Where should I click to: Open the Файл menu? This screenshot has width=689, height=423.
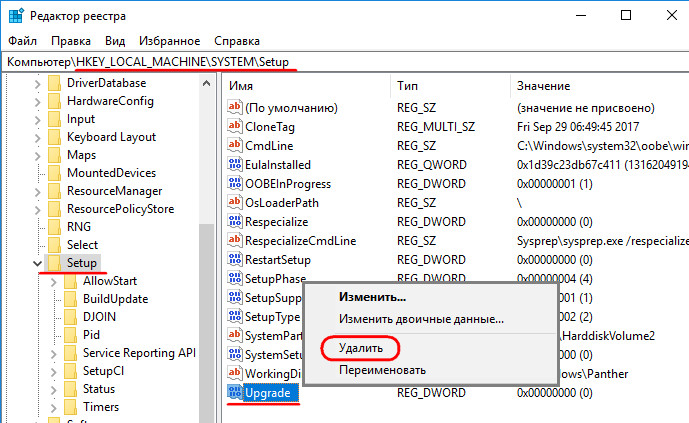pos(22,41)
